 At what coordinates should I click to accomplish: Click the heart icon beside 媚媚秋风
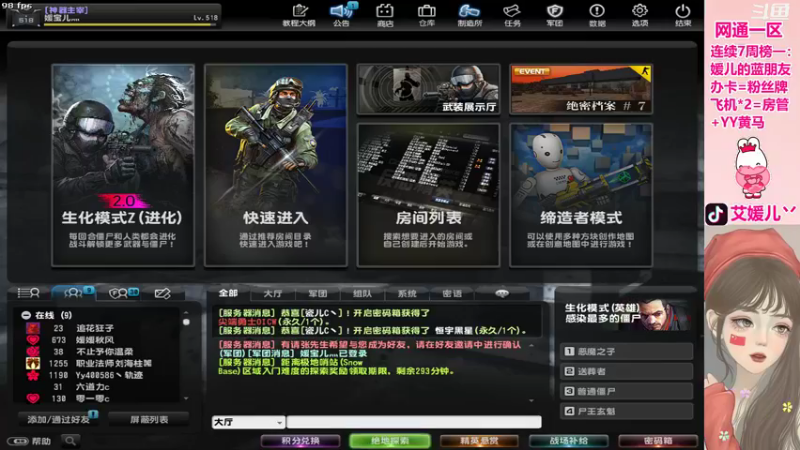[33, 340]
